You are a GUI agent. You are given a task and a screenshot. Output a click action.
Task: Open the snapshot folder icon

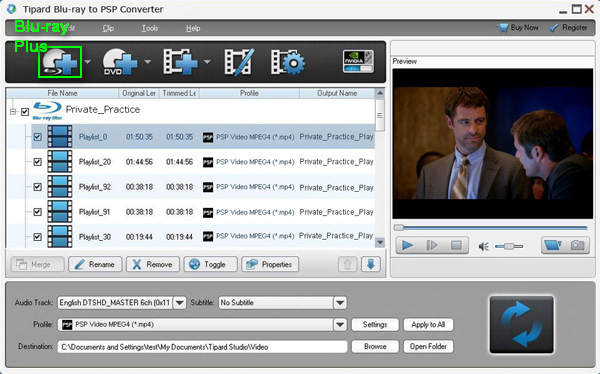553,245
